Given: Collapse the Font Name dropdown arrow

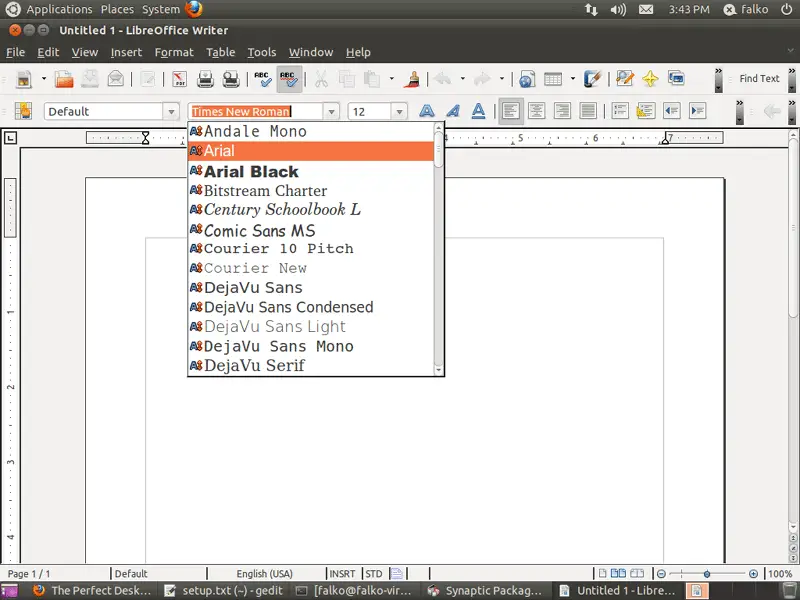Looking at the screenshot, I should pyautogui.click(x=332, y=111).
